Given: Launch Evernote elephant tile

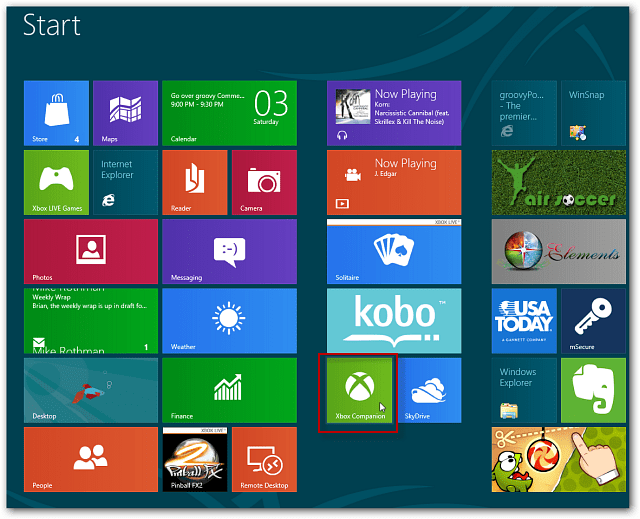Looking at the screenshot, I should (593, 390).
